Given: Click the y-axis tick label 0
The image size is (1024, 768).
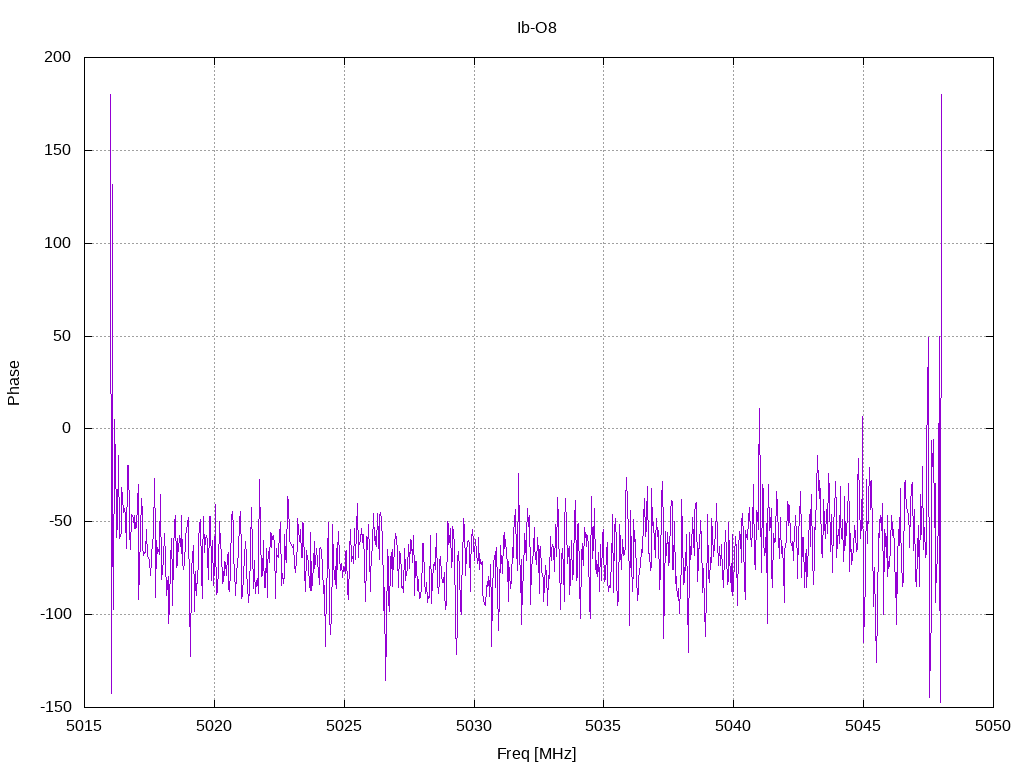Looking at the screenshot, I should [67, 428].
